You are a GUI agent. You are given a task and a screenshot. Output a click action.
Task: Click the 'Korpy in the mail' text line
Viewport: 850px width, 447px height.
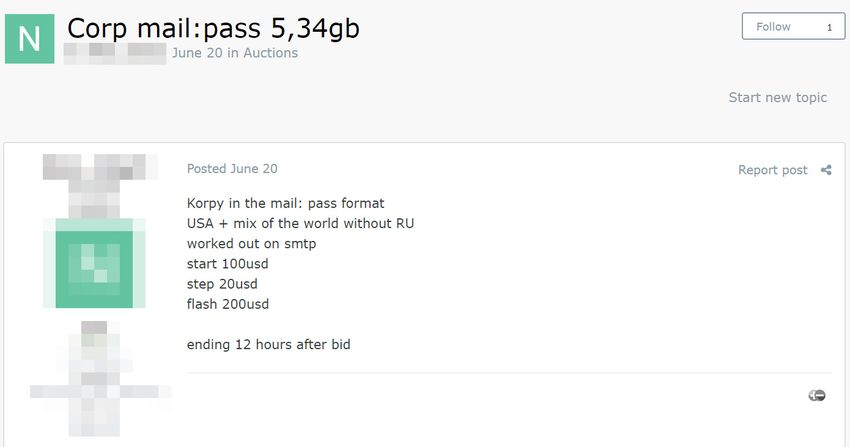click(286, 203)
